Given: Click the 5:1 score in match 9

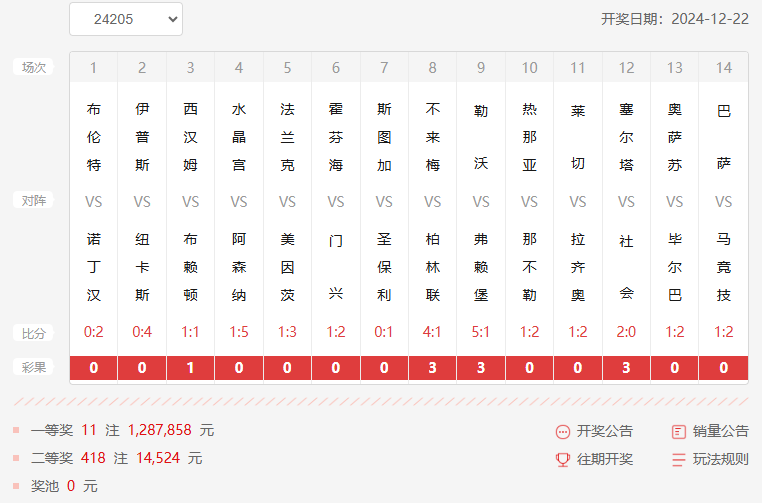Looking at the screenshot, I should coord(481,332).
